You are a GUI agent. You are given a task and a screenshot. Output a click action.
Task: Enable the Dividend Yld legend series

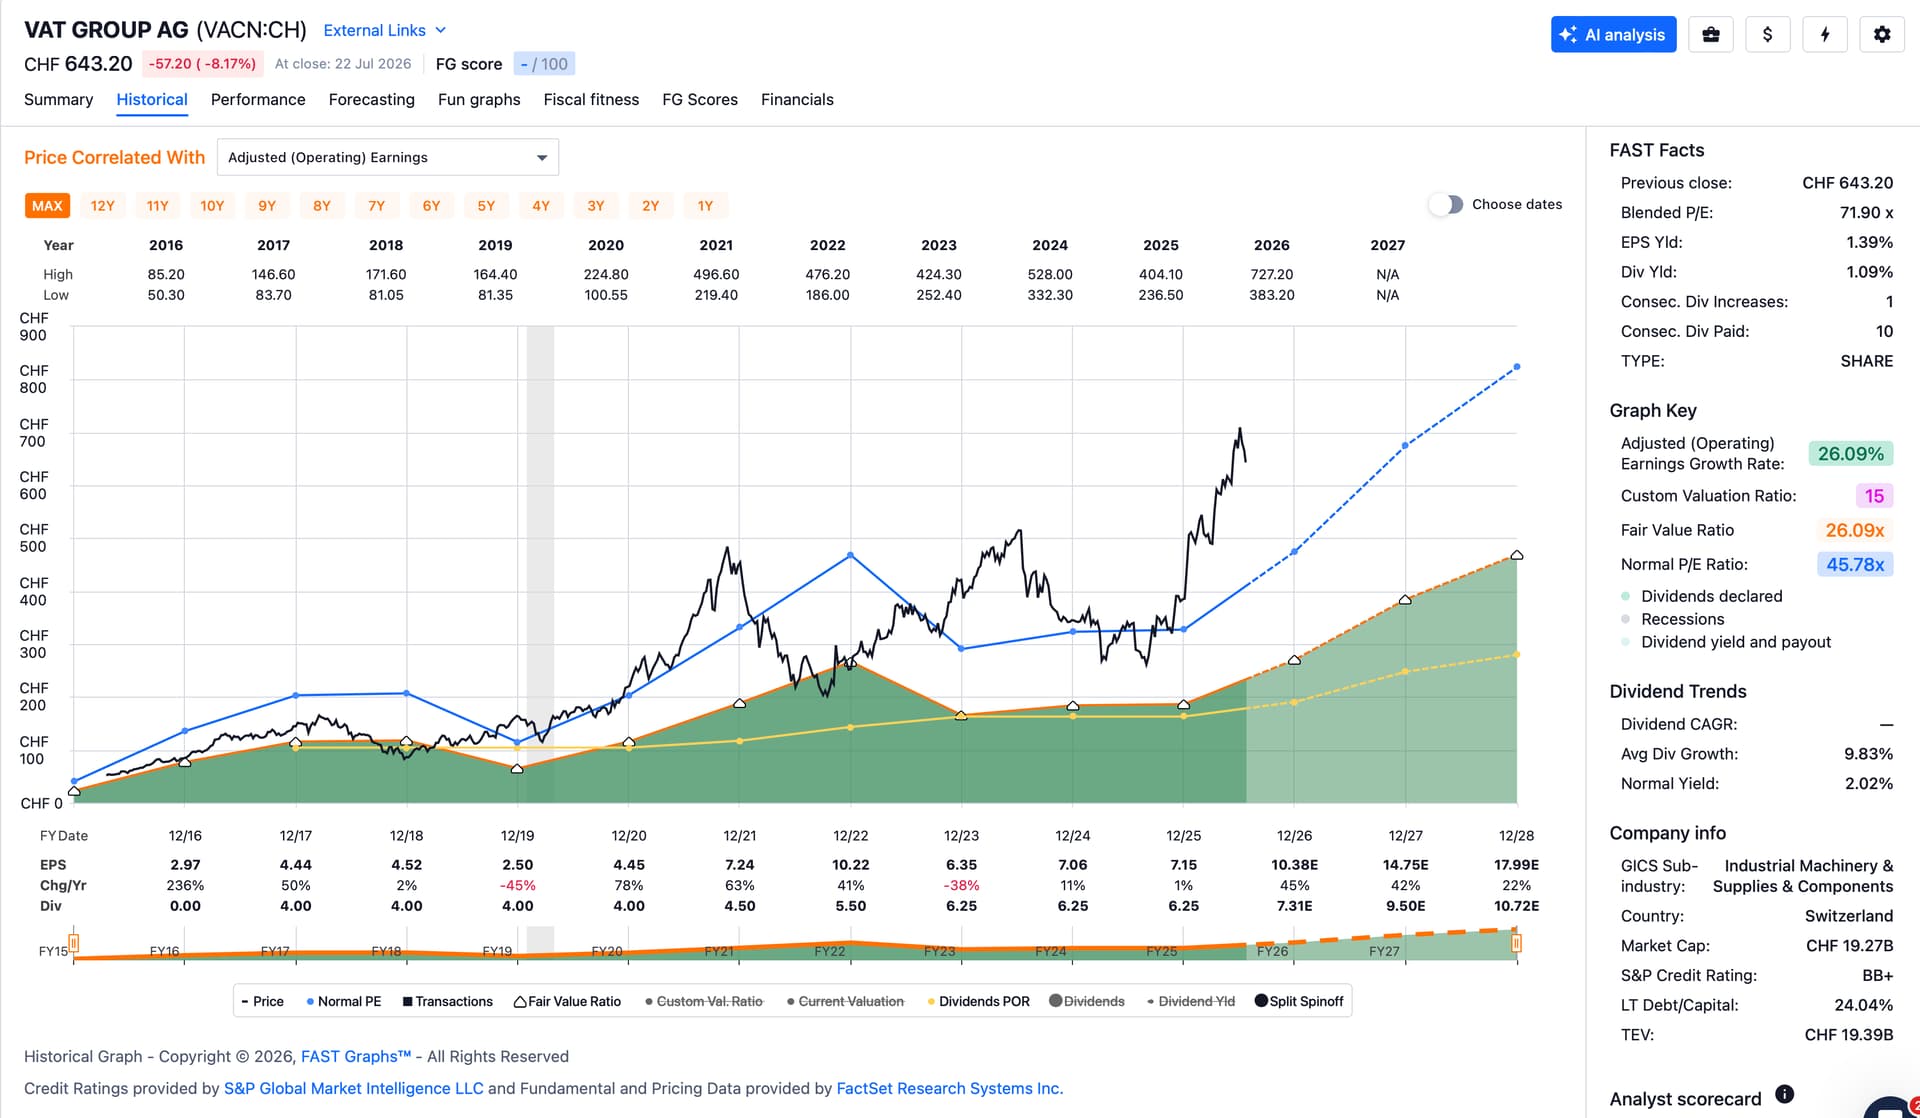click(1191, 1001)
